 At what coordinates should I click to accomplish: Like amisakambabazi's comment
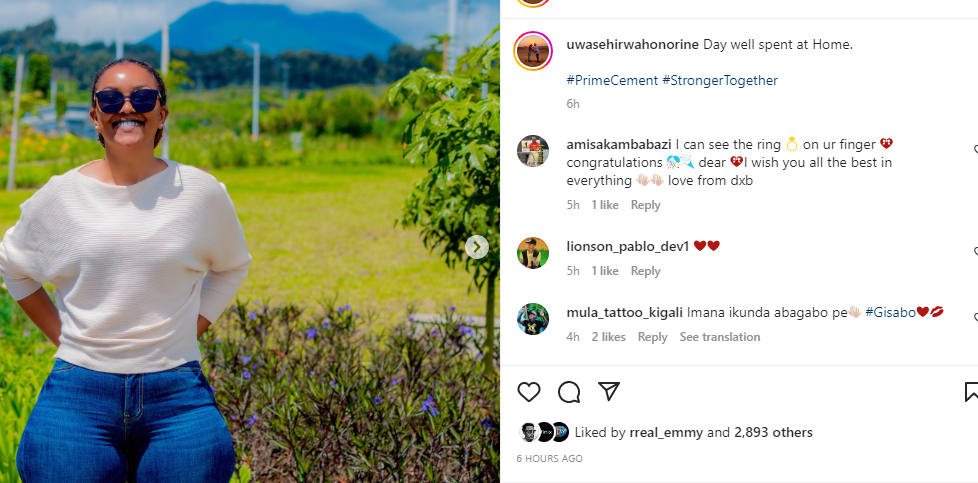(976, 150)
